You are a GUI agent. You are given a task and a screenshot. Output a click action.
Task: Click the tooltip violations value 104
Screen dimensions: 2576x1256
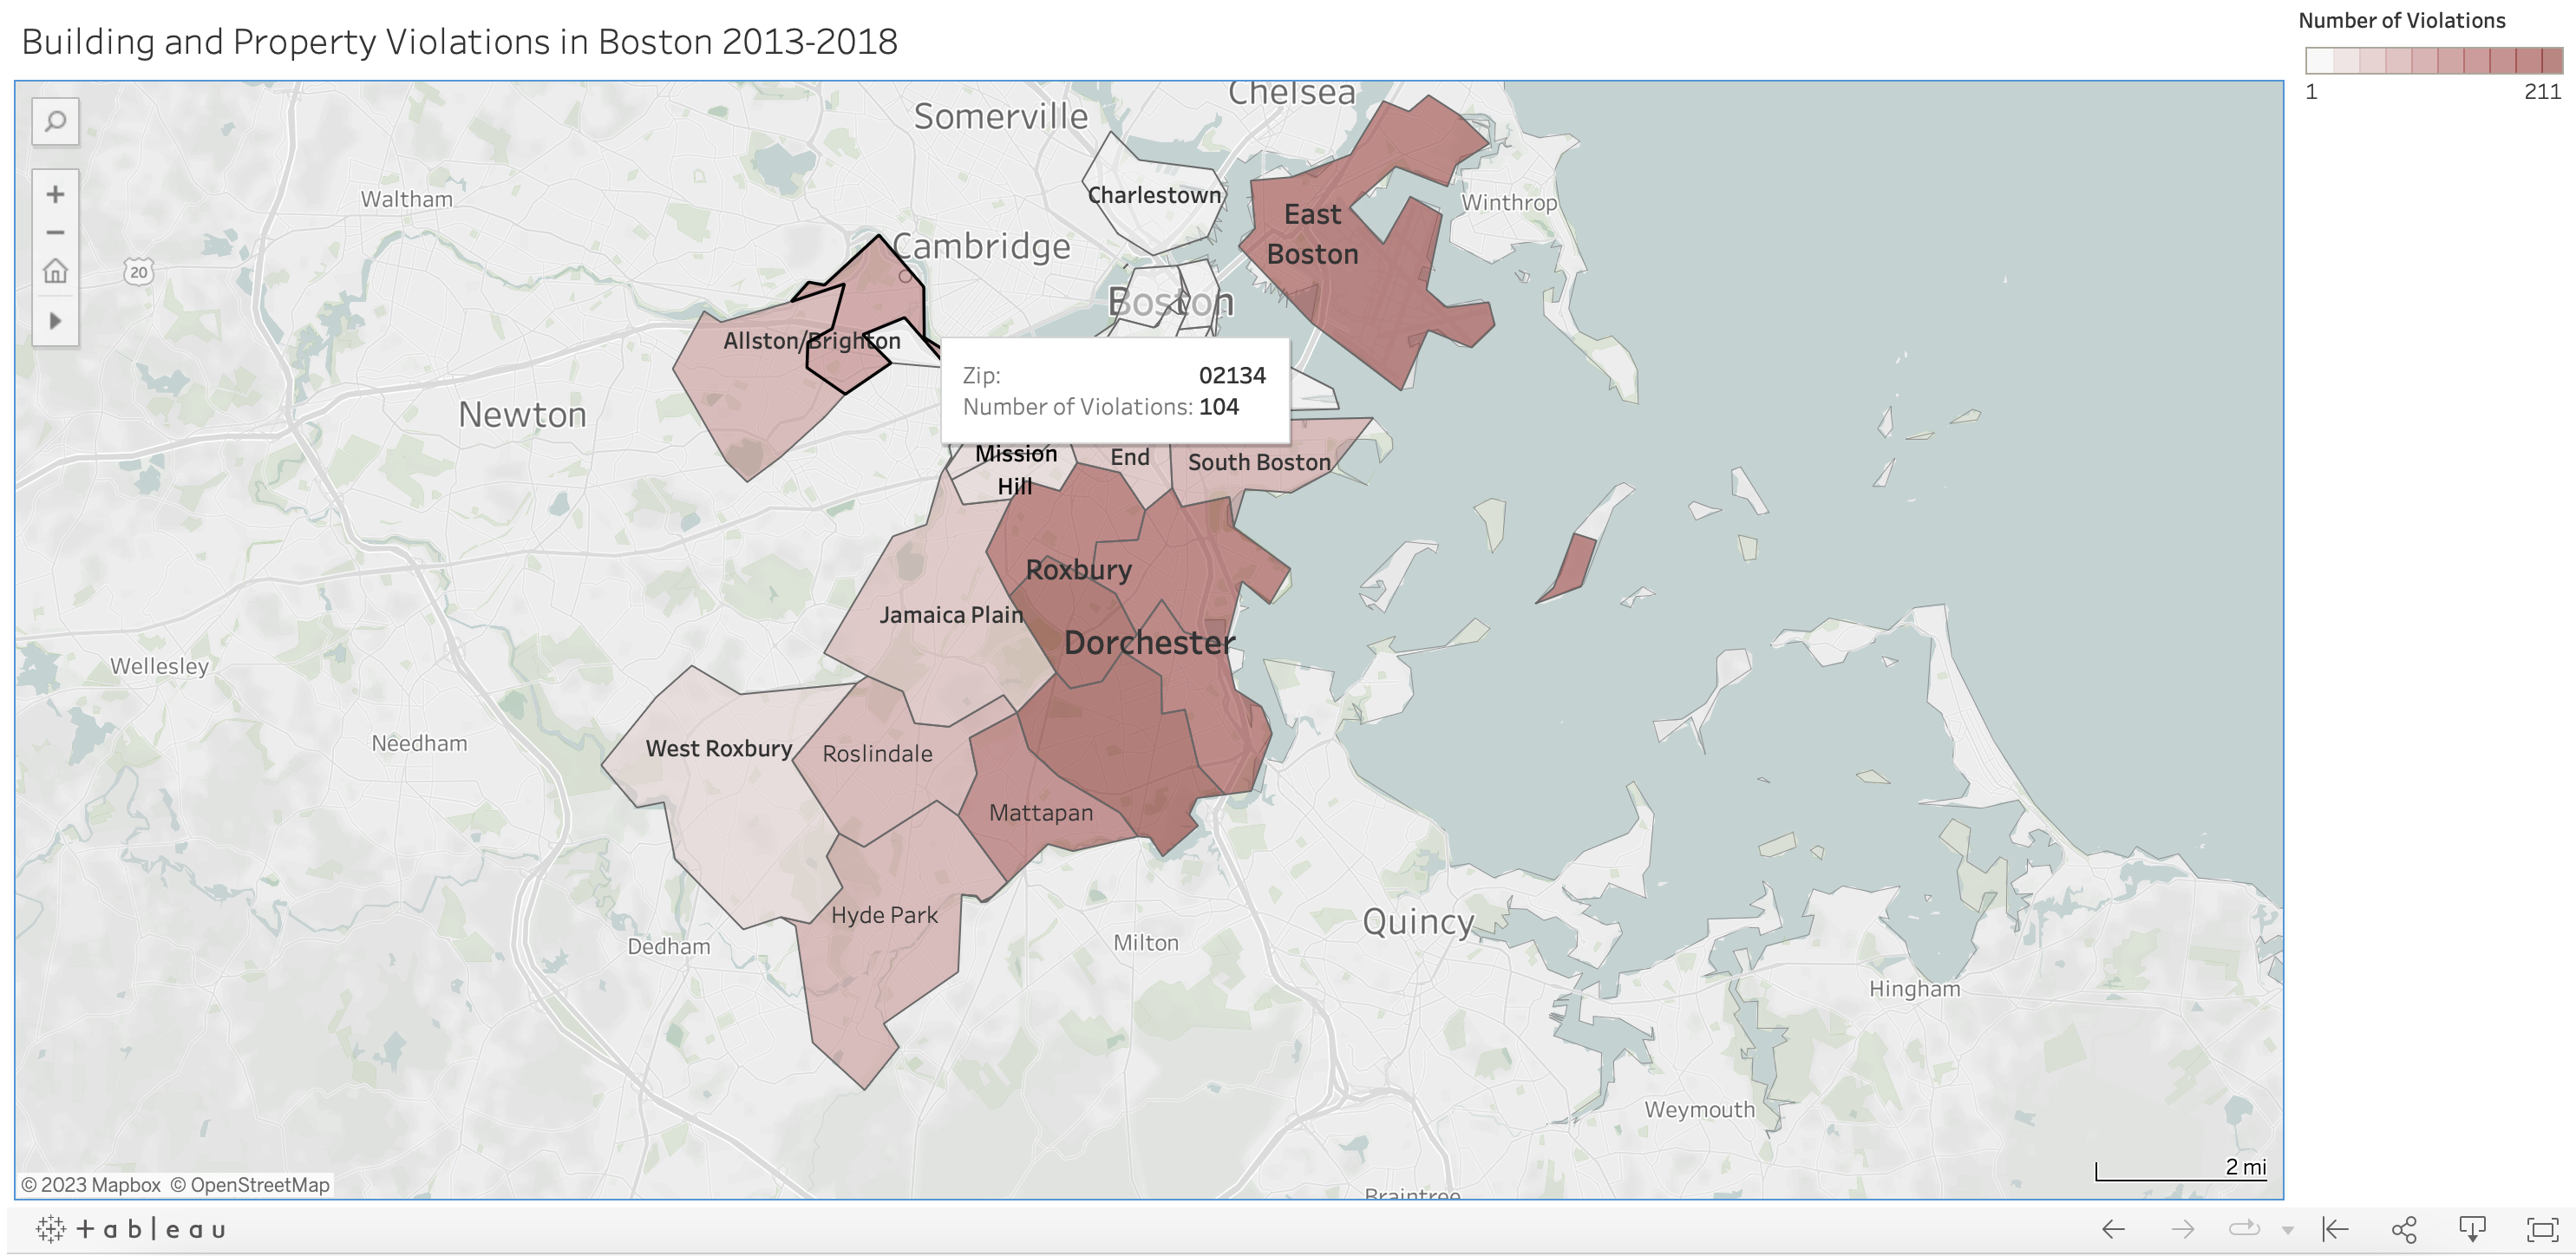coord(1219,407)
